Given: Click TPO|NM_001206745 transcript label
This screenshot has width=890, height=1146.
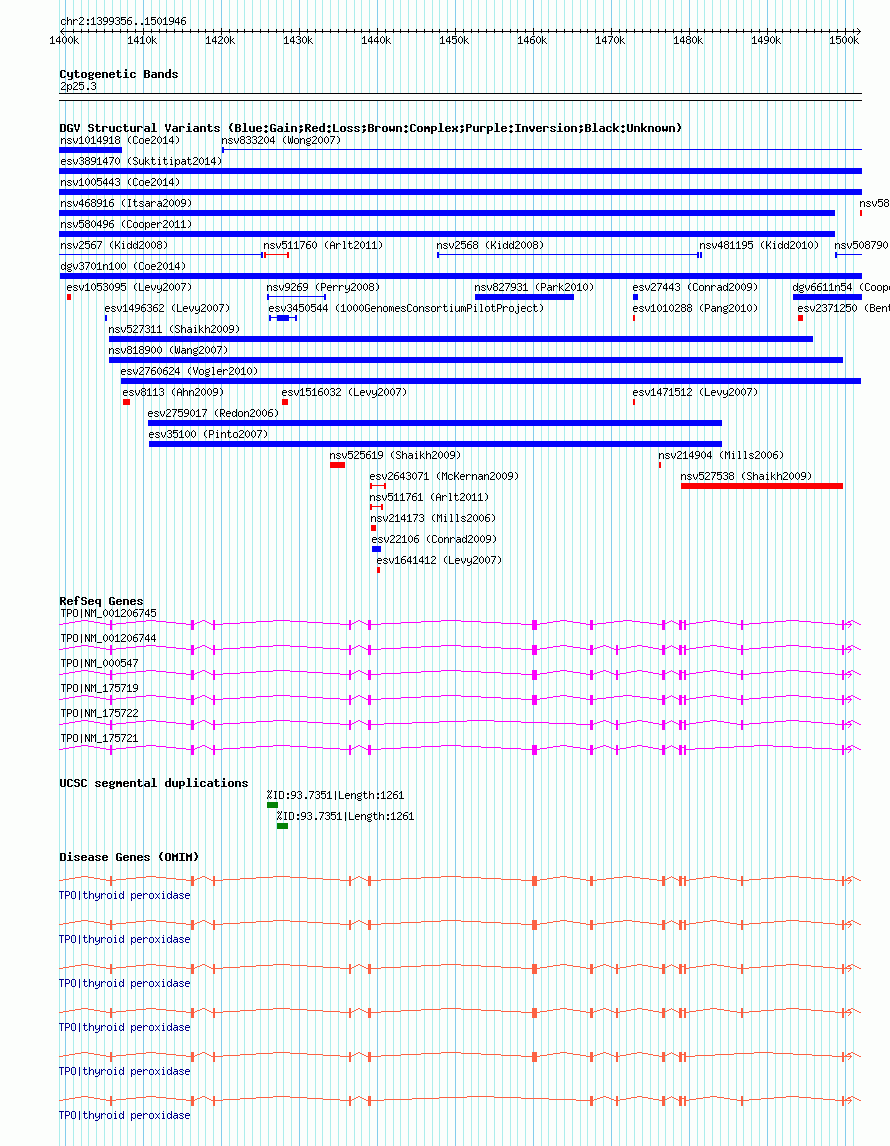Looking at the screenshot, I should click(x=108, y=614).
